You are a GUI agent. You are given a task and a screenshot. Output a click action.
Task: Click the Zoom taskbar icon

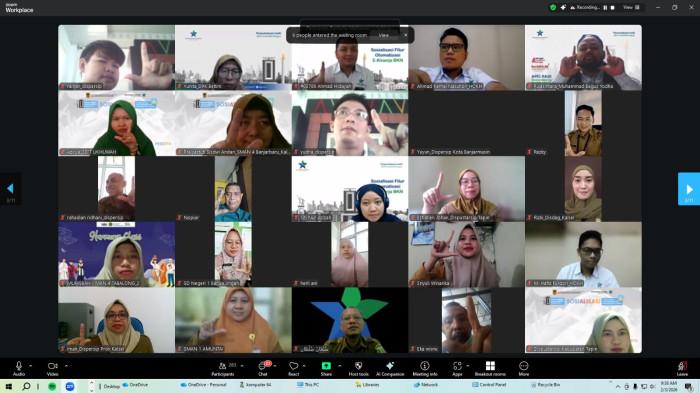point(70,386)
